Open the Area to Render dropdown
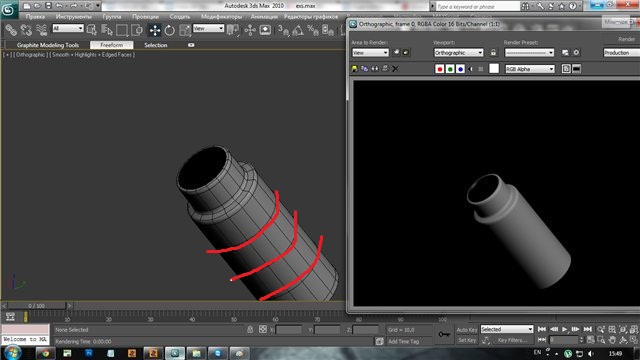 point(370,53)
